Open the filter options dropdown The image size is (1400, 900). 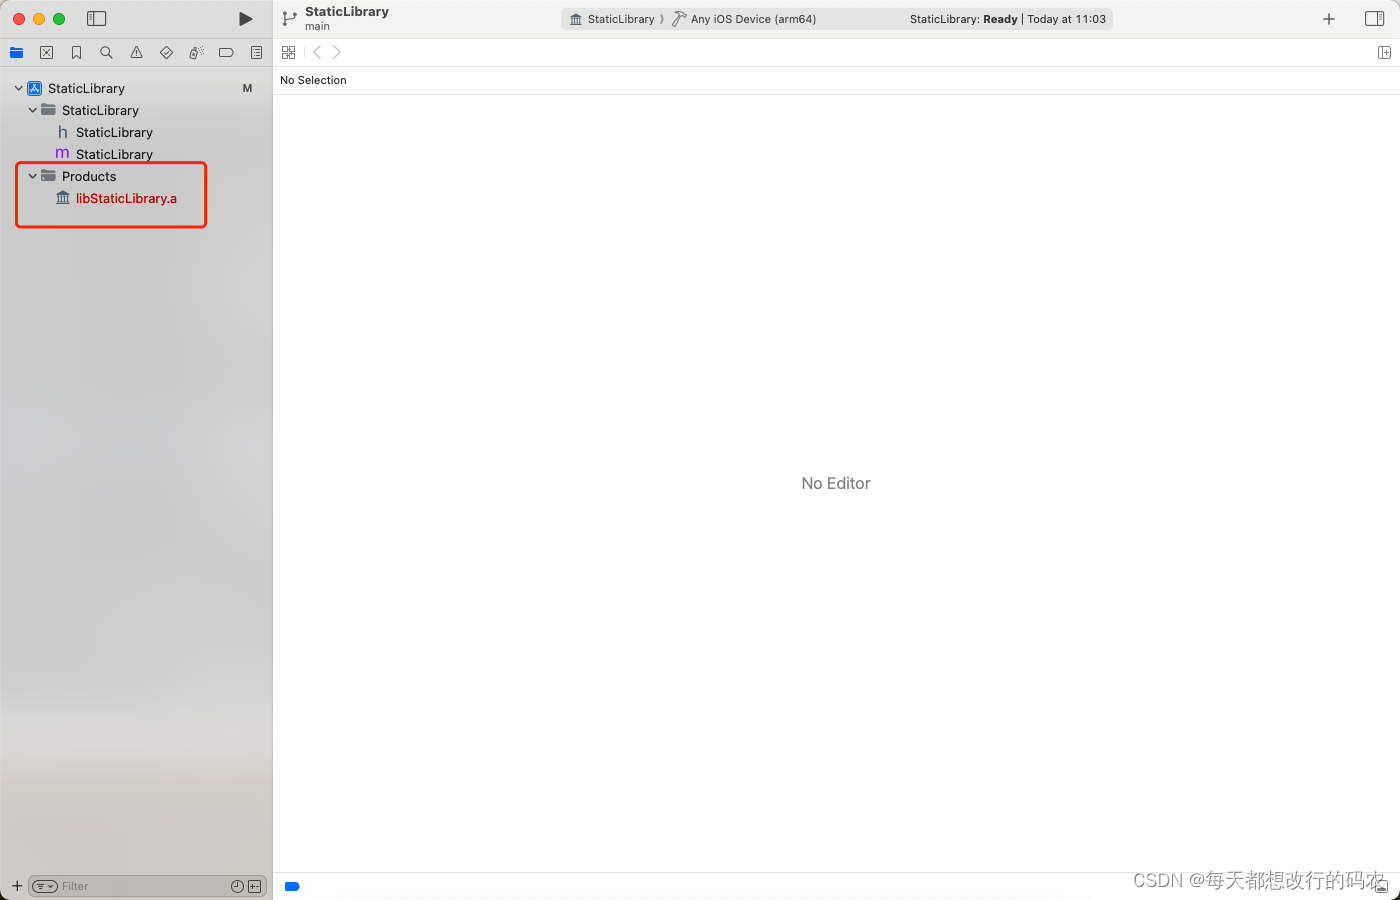(x=45, y=886)
